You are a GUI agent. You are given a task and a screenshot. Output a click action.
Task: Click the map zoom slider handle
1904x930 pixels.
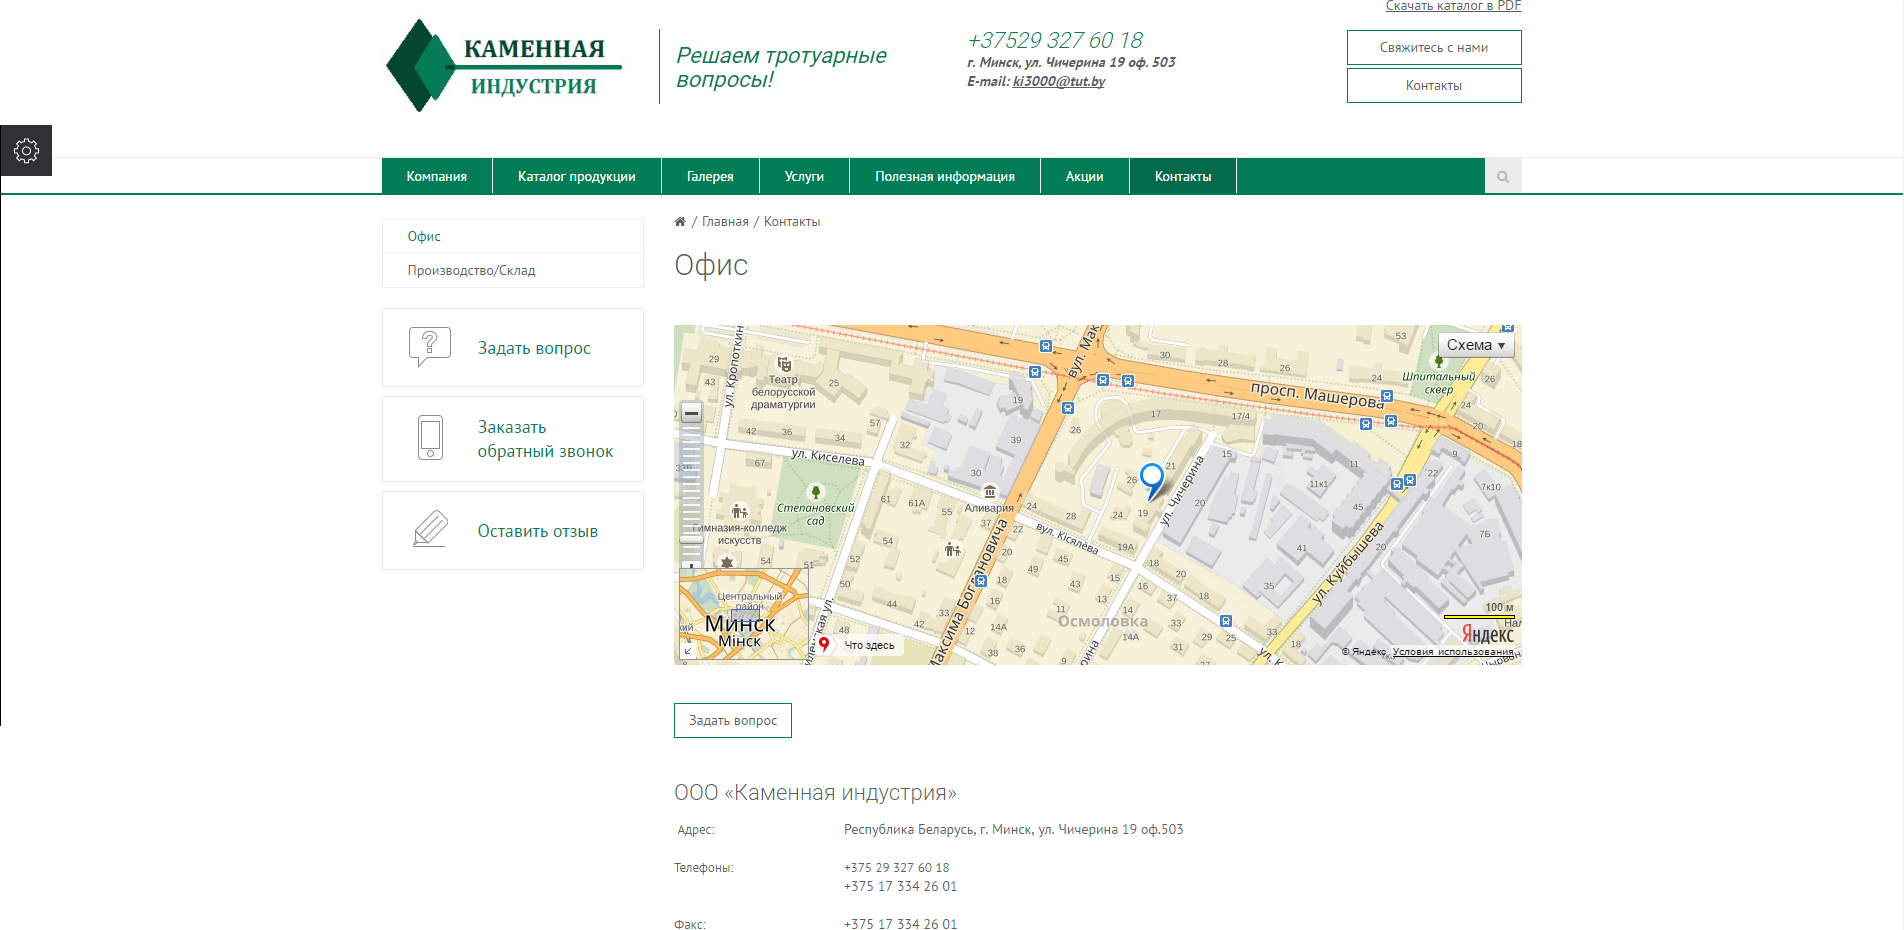click(x=691, y=539)
